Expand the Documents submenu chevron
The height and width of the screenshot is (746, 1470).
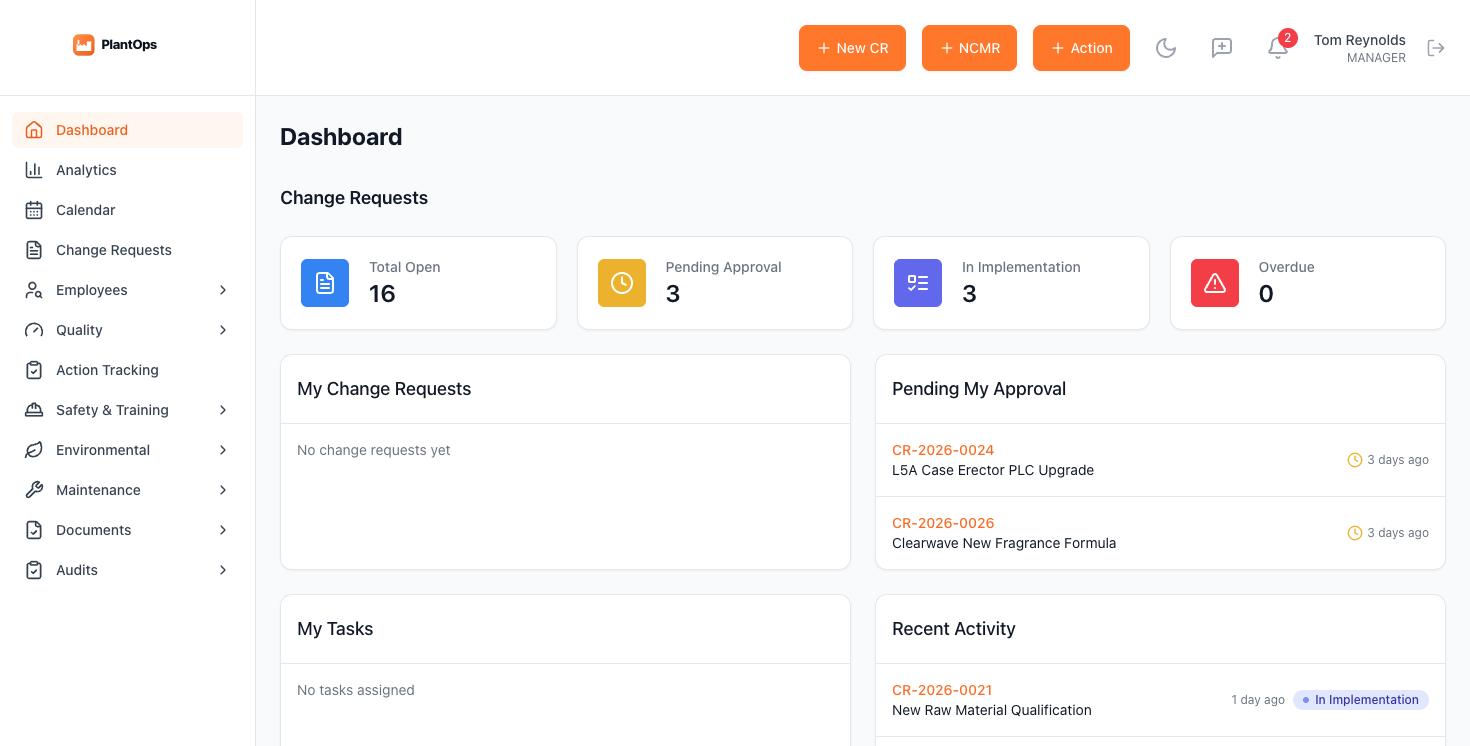(223, 530)
